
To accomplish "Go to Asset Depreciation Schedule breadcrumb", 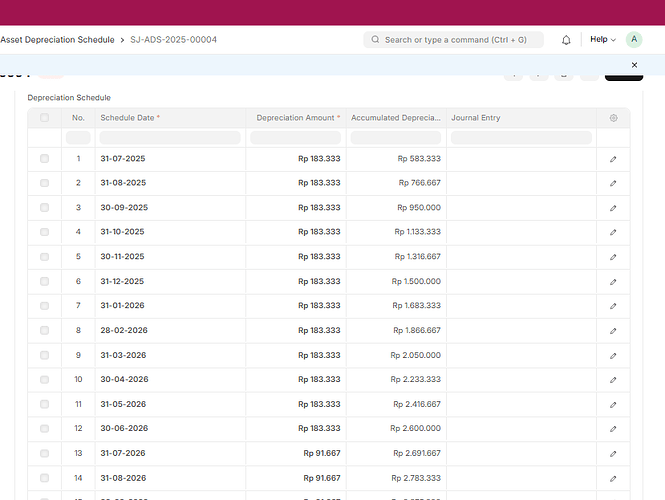I will click(57, 39).
